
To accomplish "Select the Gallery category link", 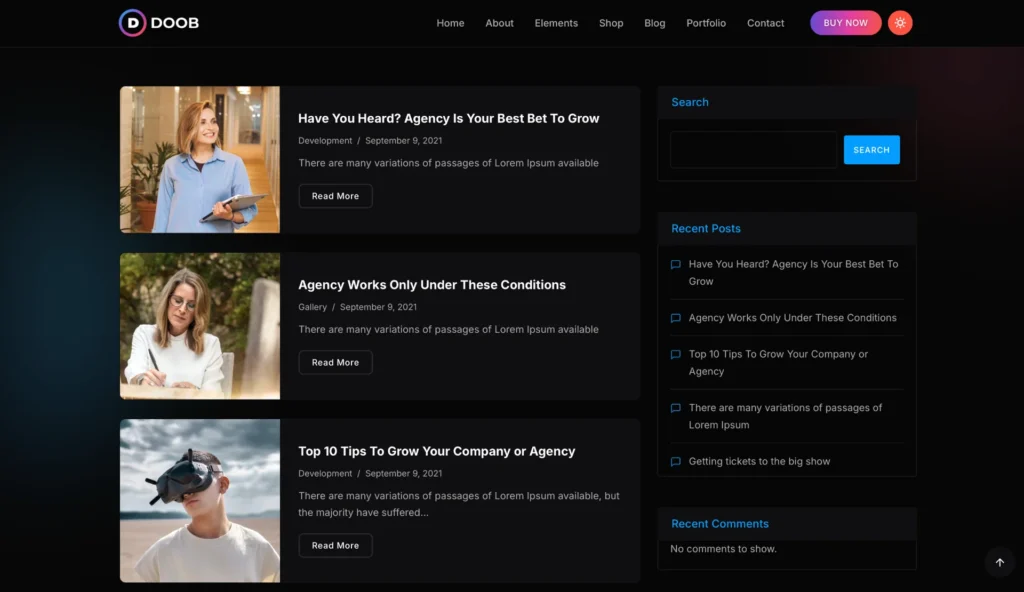I will click(312, 307).
